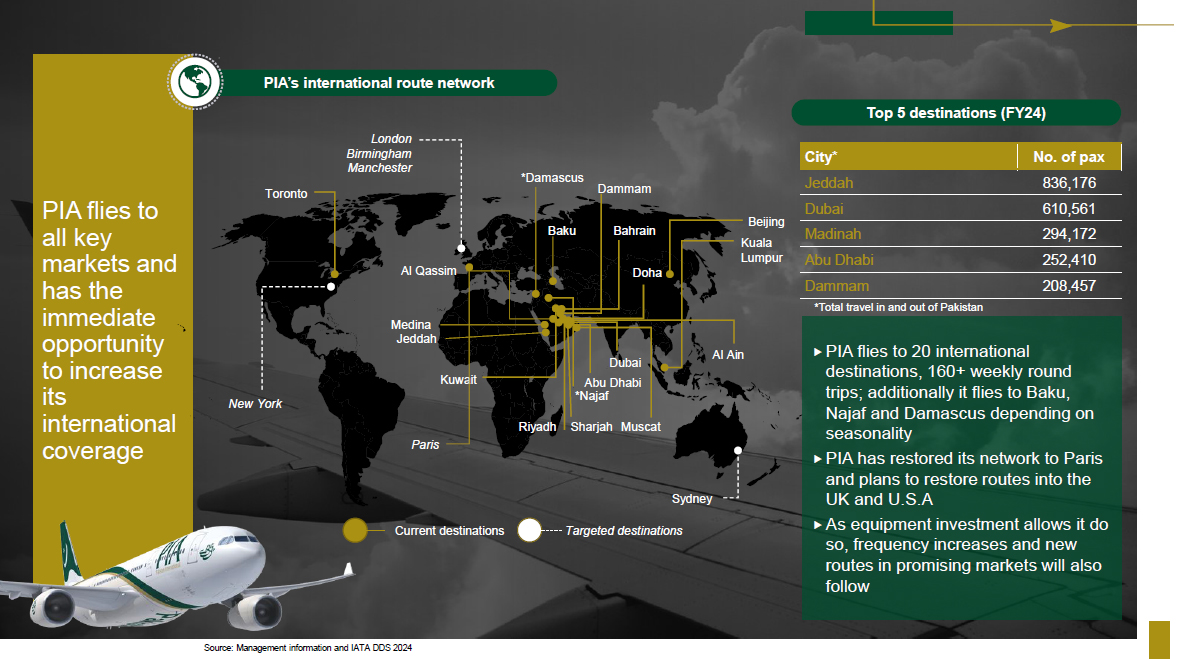Click the Source: Management information footnote
The width and height of the screenshot is (1177, 659).
(x=308, y=647)
